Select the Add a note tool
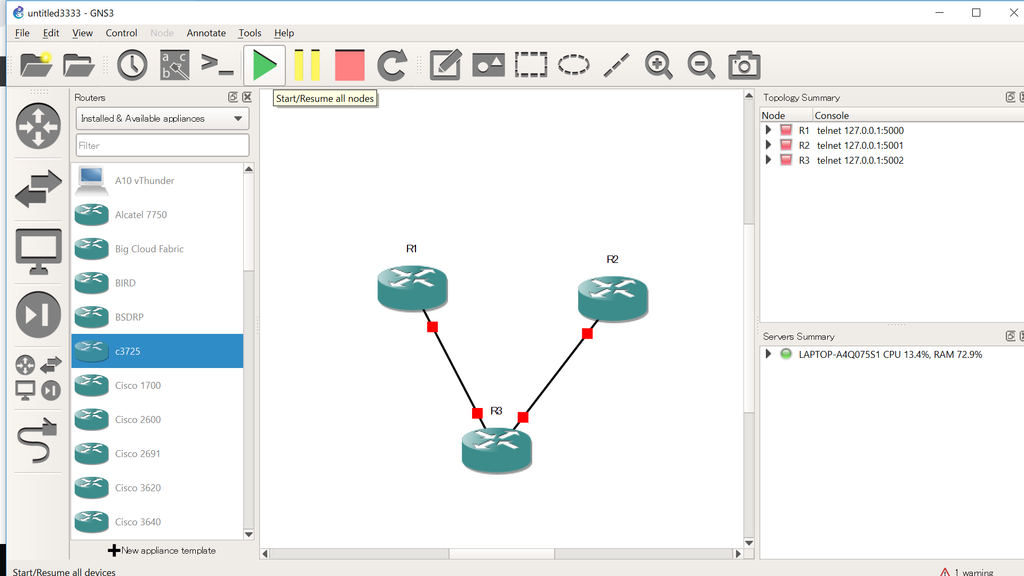Image resolution: width=1024 pixels, height=576 pixels. click(x=445, y=65)
